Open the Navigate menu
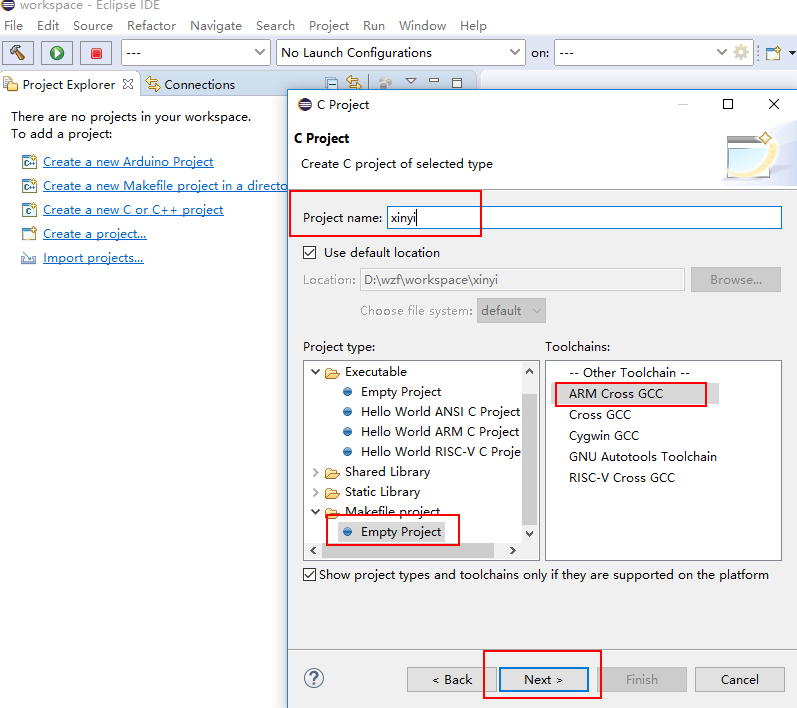The image size is (797, 708). point(216,25)
